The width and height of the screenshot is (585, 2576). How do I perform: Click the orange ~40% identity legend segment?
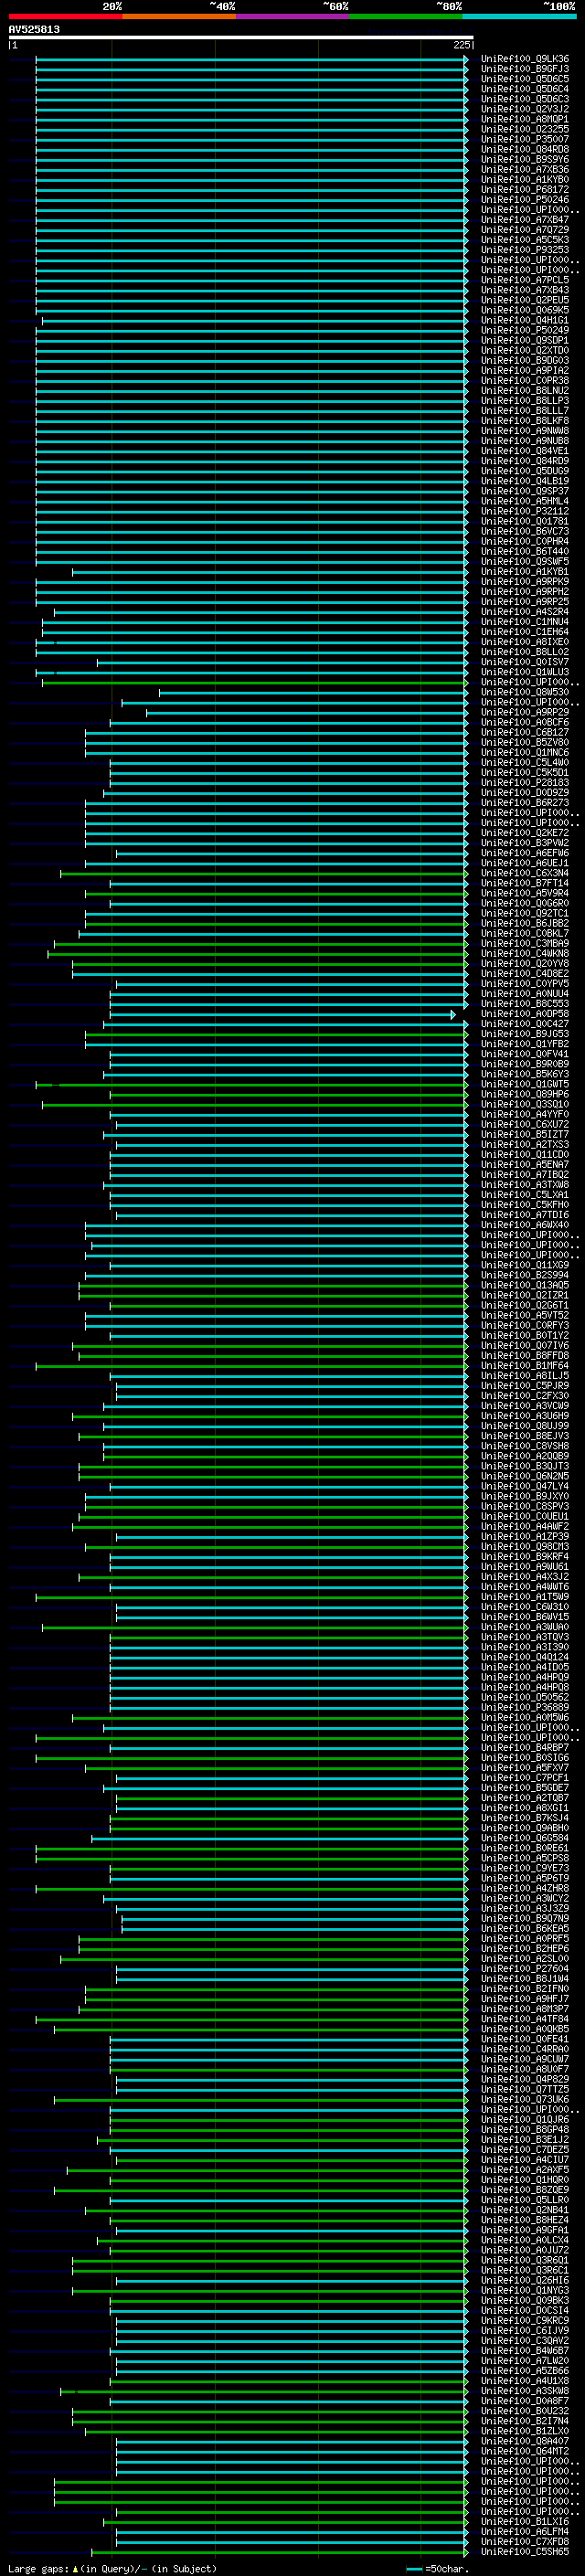[179, 16]
